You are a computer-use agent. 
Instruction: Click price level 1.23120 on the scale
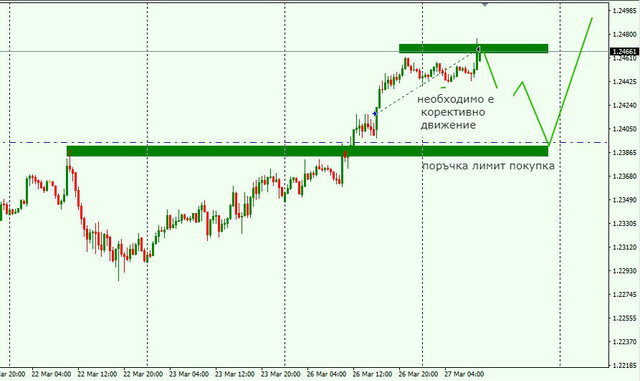(624, 247)
